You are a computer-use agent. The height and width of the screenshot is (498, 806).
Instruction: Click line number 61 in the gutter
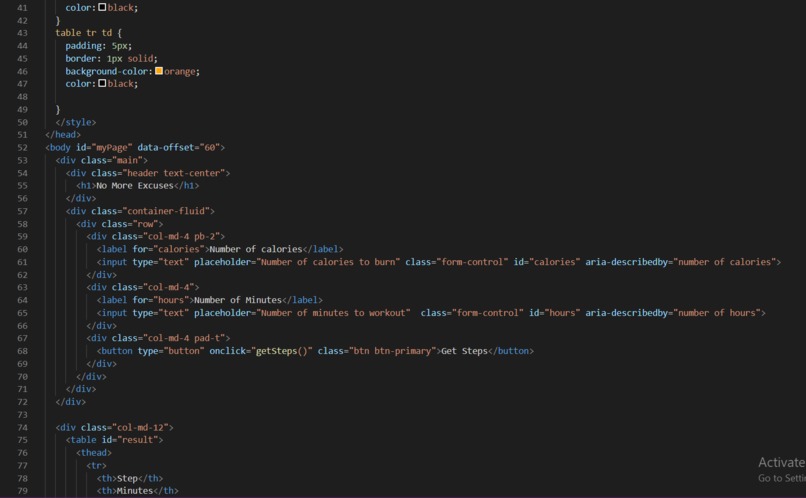(22, 262)
